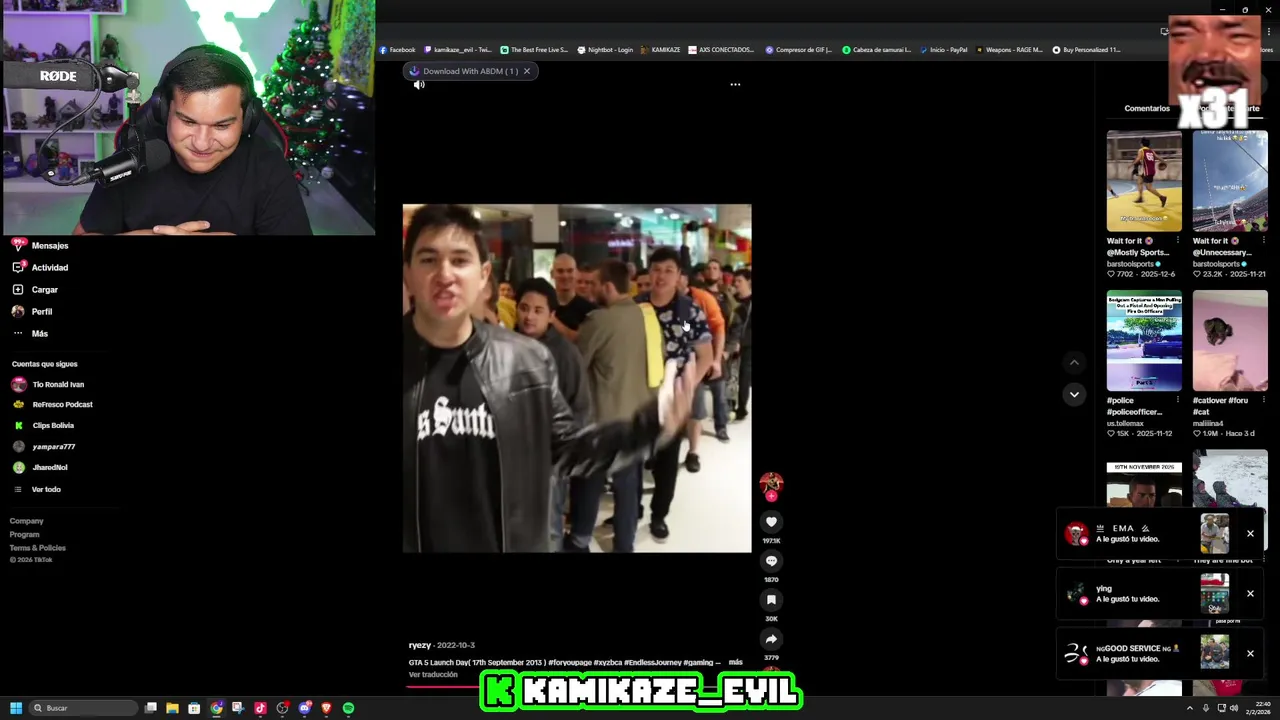Mute the TikTok video sound

pos(419,85)
